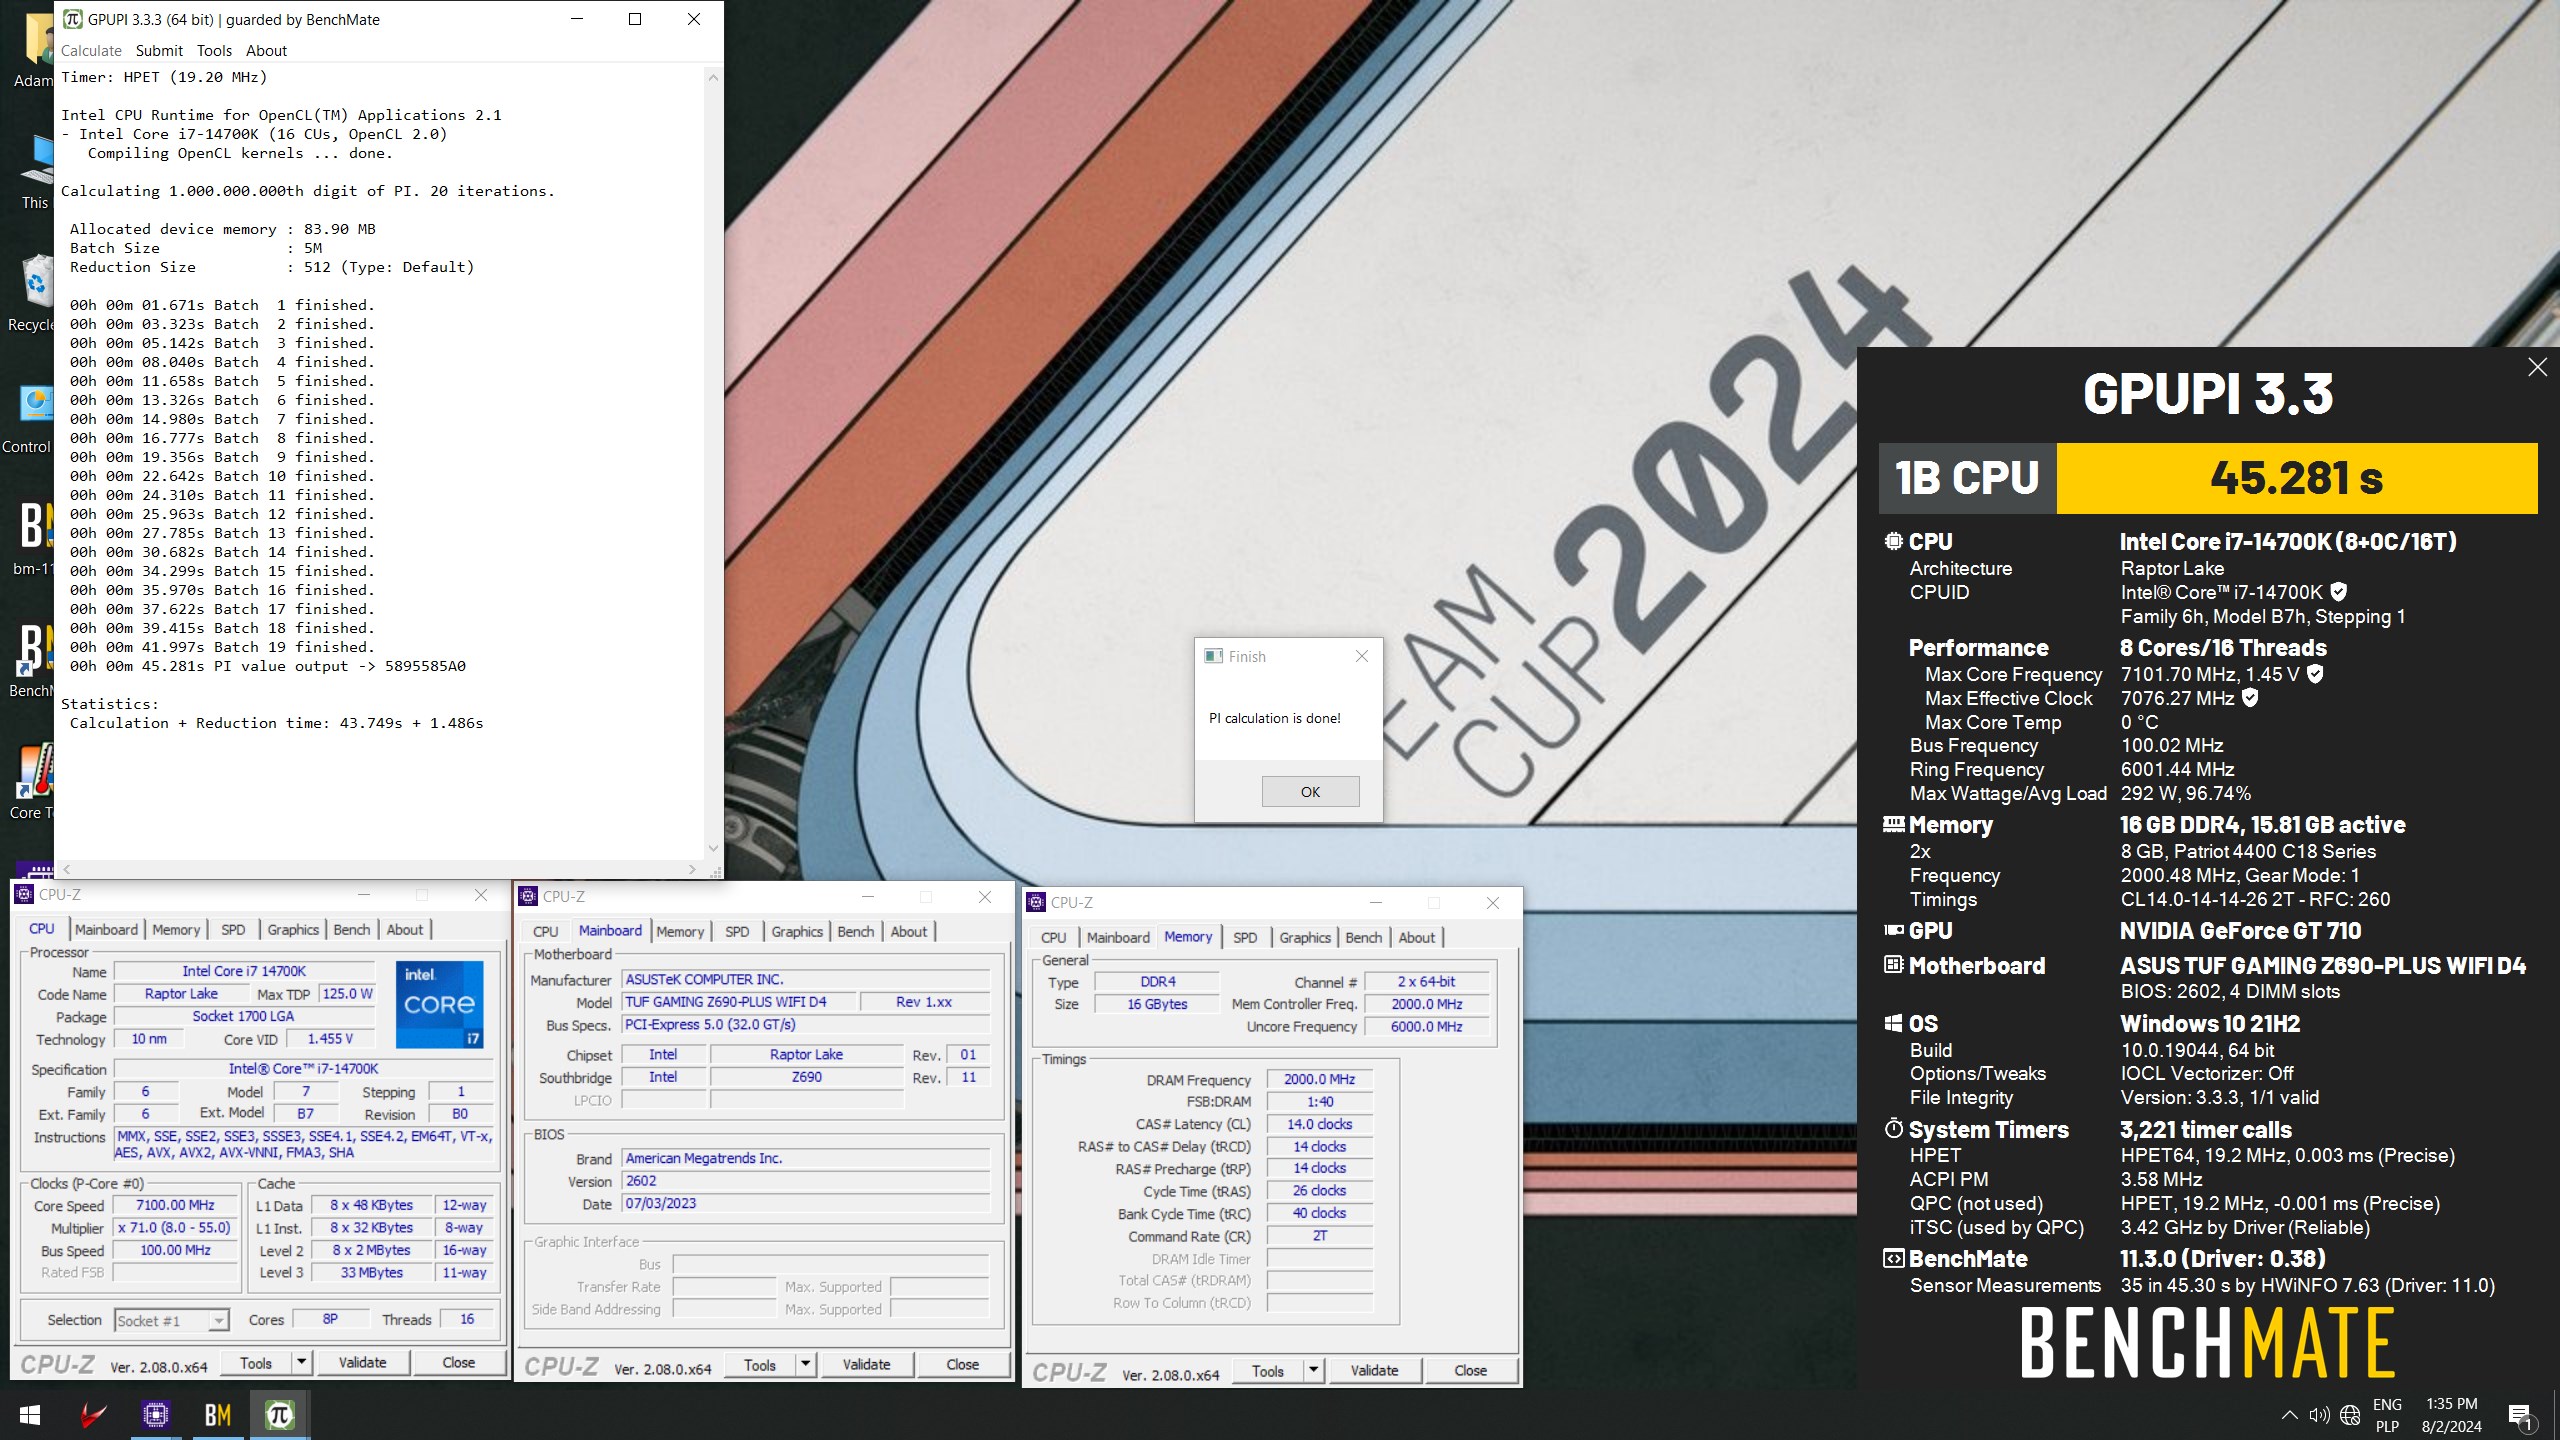Select the Multiplier x 71.0 field

coord(175,1227)
